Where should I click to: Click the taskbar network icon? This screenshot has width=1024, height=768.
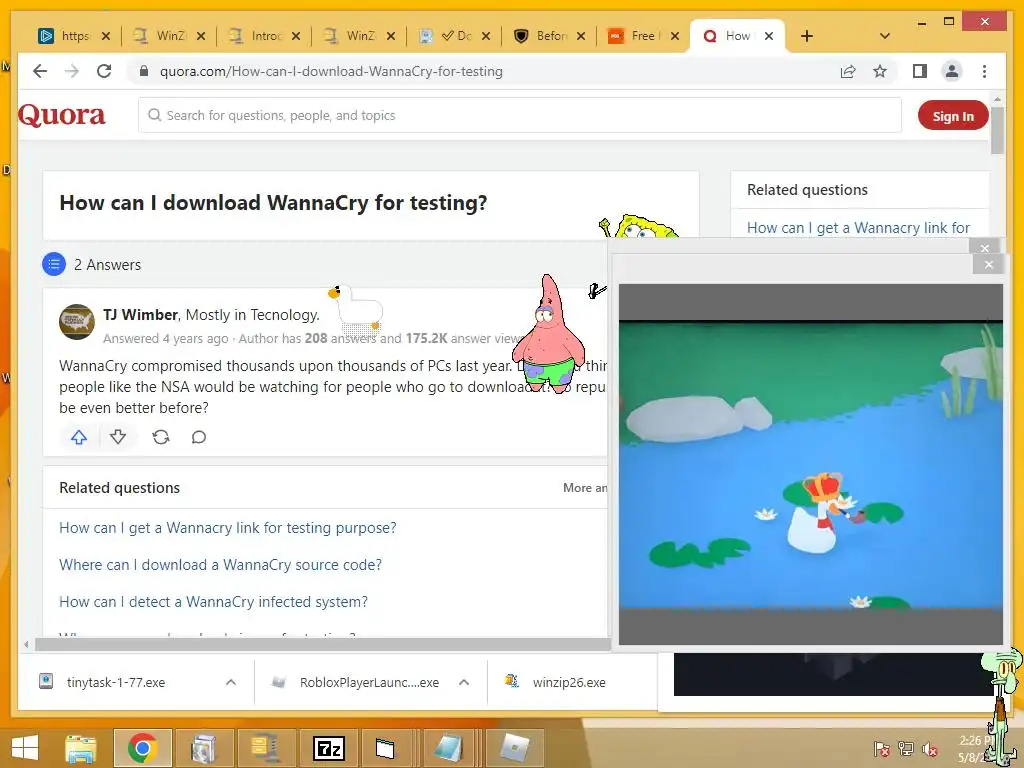(906, 750)
